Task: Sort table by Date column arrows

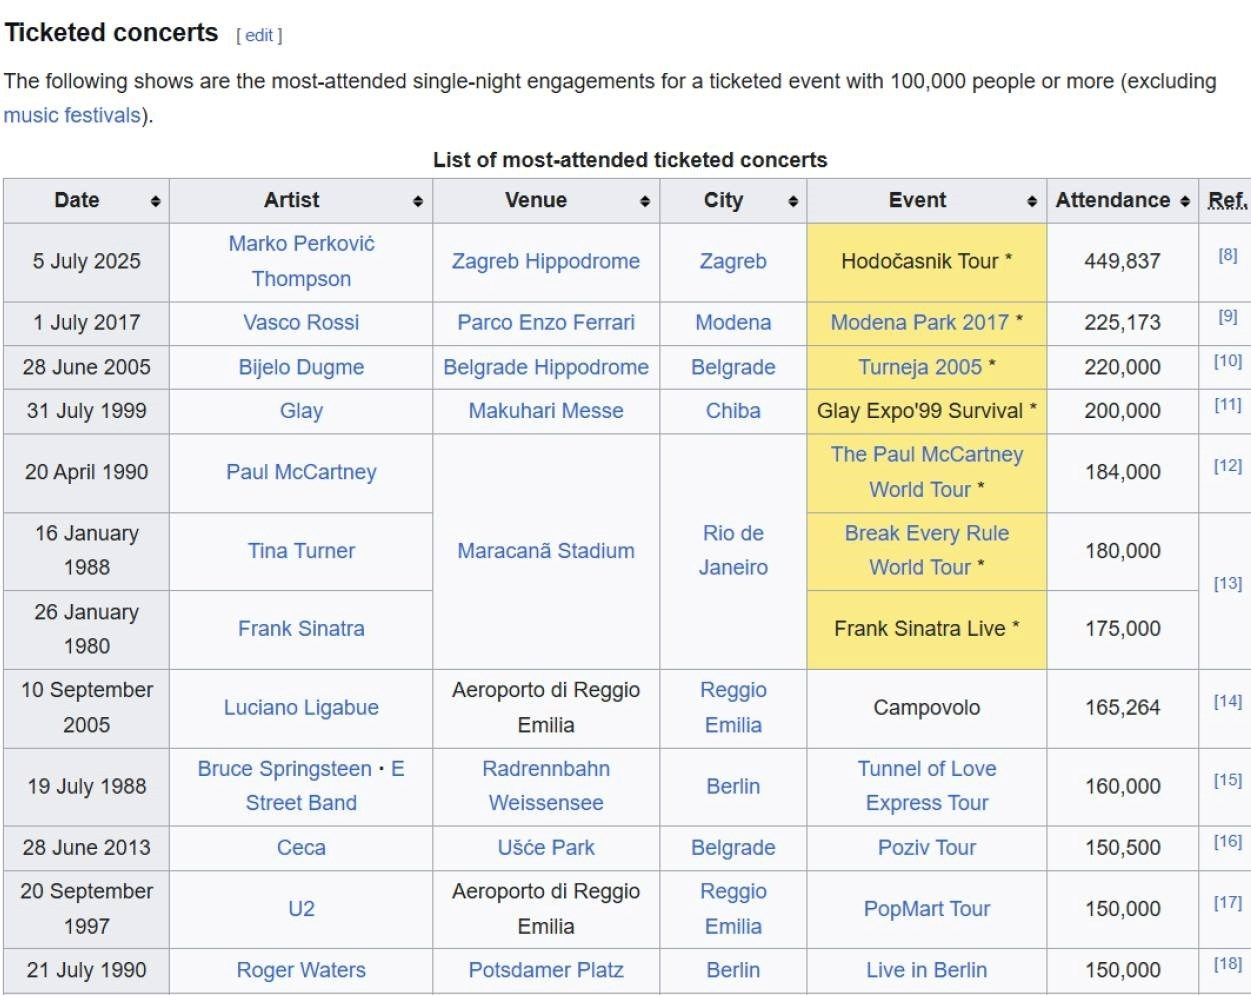Action: tap(155, 202)
